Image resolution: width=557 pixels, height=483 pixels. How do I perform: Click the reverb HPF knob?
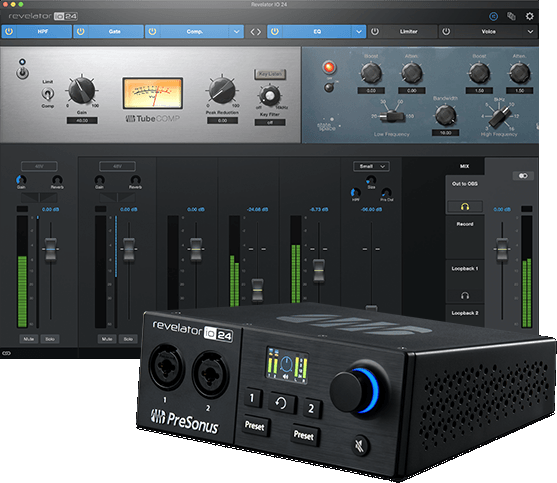click(355, 192)
